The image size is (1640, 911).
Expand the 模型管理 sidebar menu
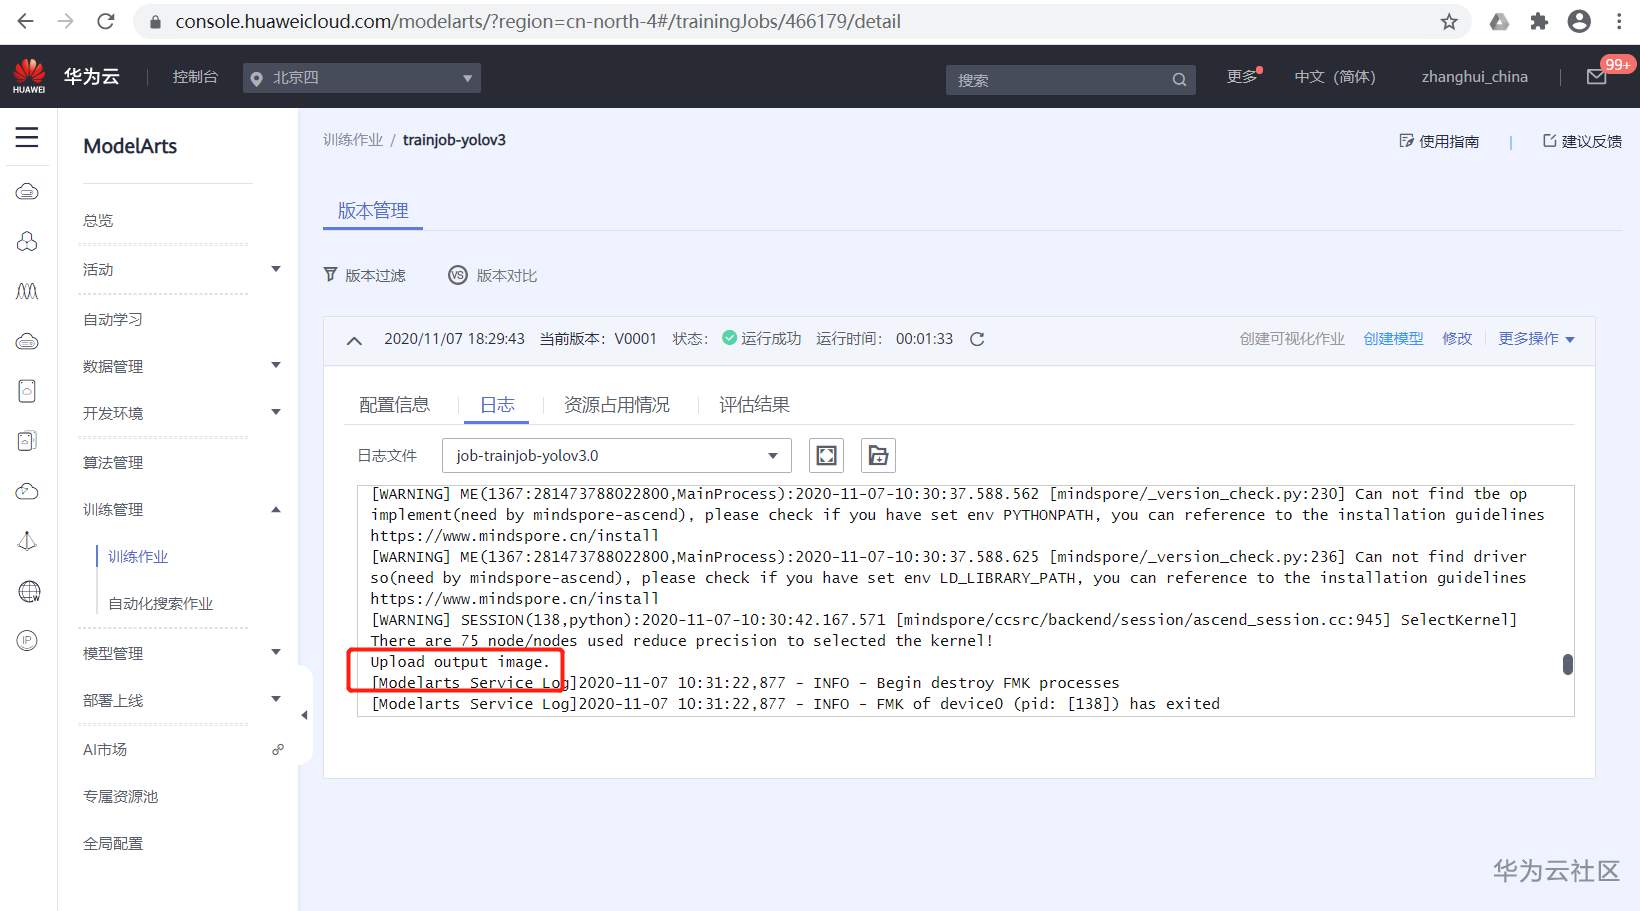pos(276,652)
